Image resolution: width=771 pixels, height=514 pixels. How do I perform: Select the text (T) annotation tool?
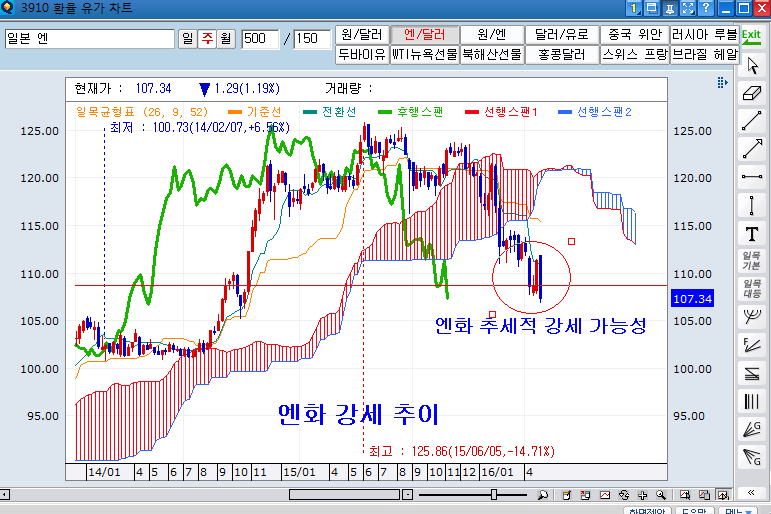point(752,234)
